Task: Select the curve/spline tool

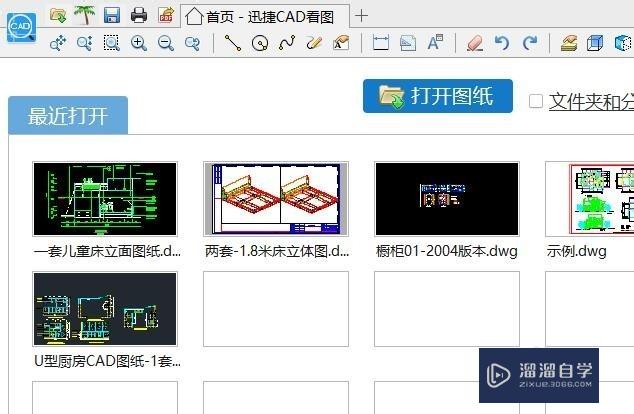Action: pos(287,43)
